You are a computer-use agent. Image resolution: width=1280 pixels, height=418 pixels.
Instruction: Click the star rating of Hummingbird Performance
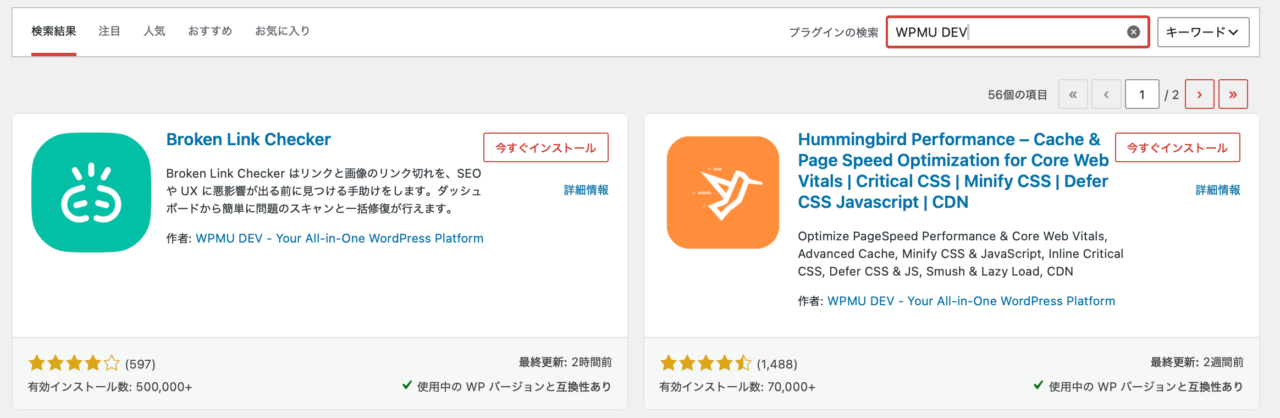pos(706,363)
